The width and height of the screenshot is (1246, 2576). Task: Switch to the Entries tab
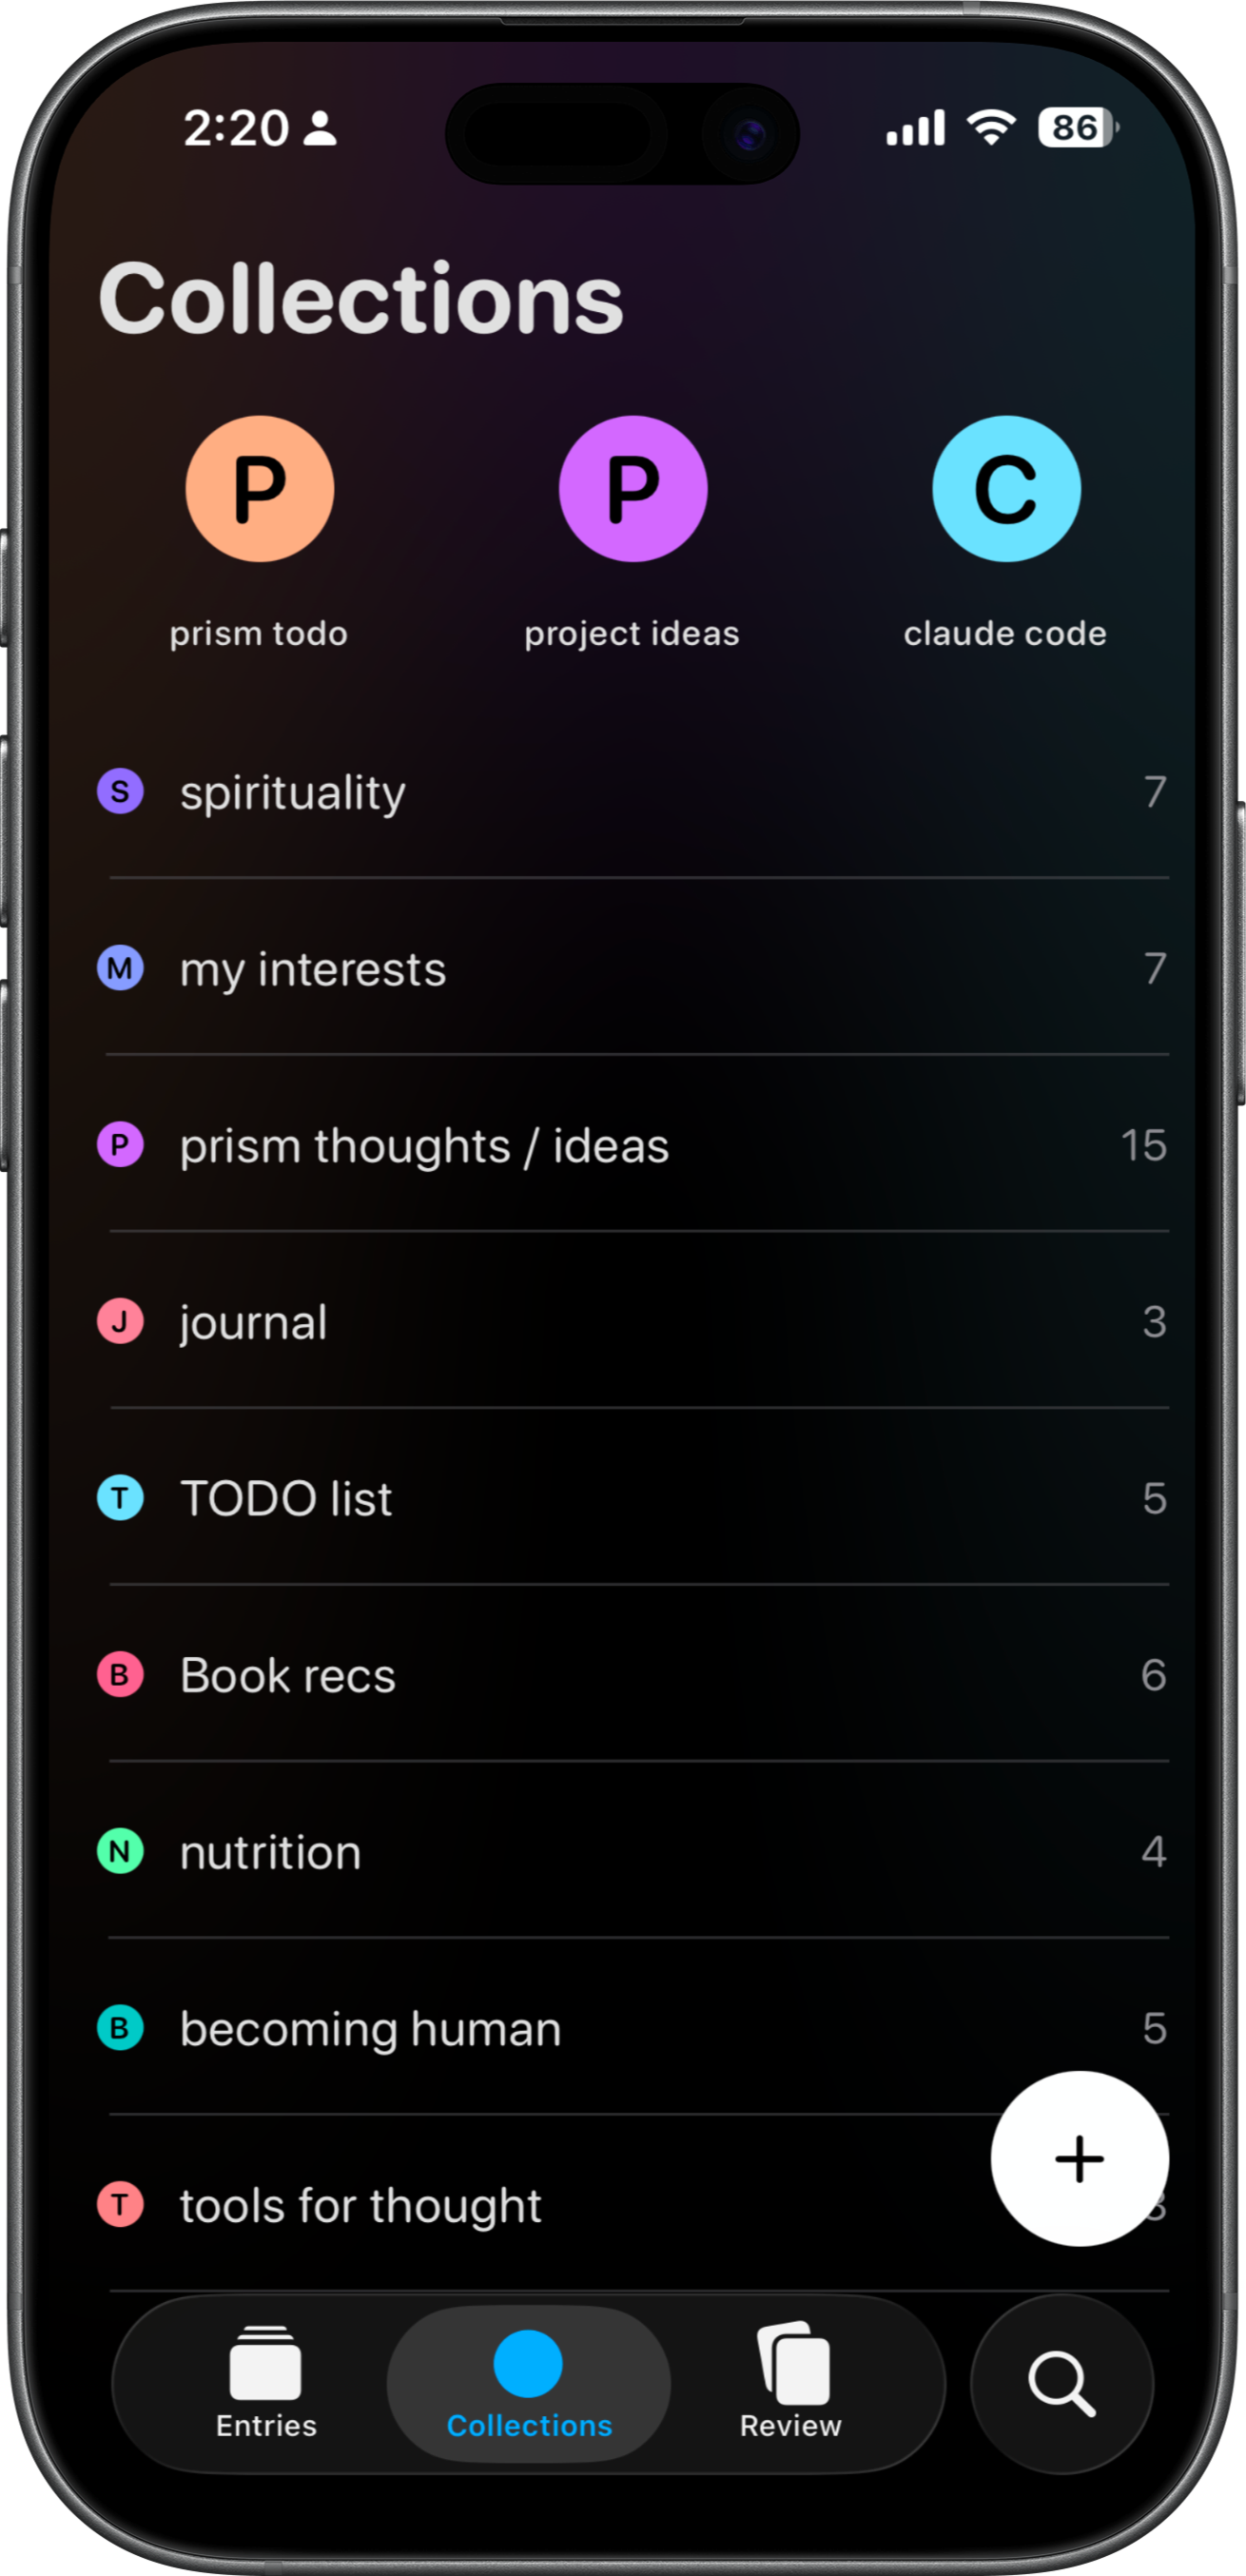coord(266,2384)
